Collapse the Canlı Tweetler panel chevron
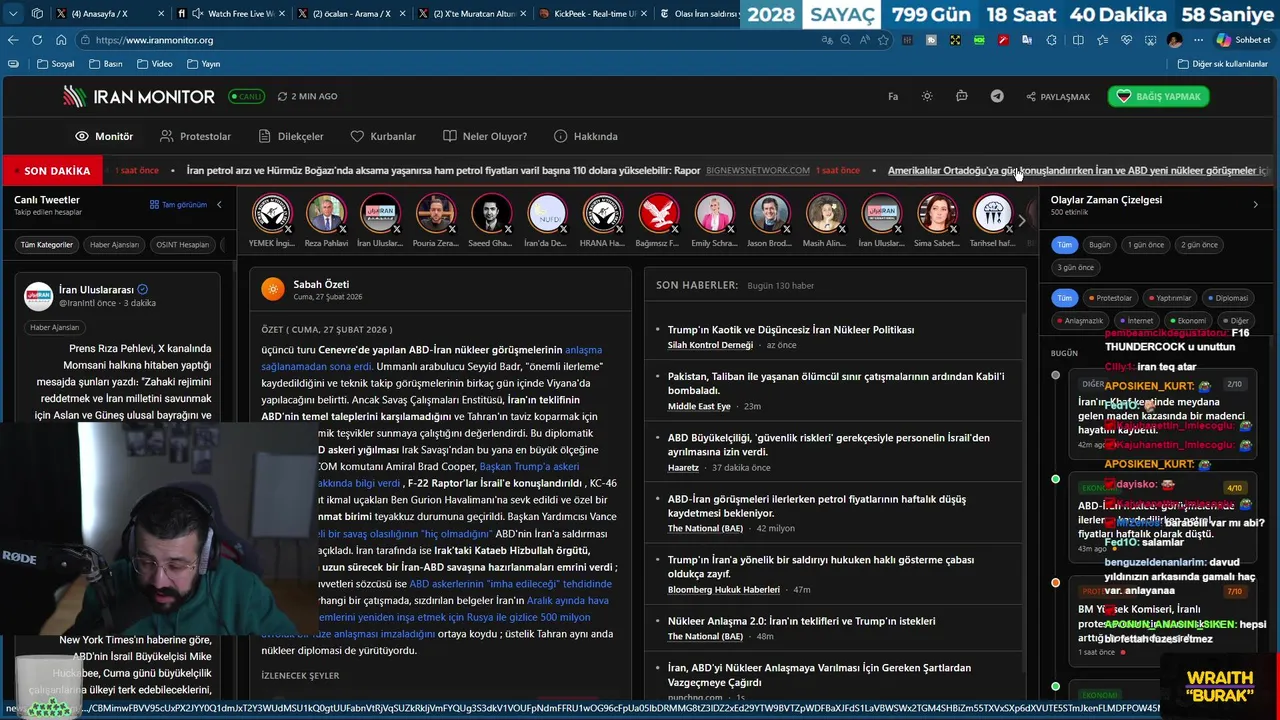 (x=219, y=205)
